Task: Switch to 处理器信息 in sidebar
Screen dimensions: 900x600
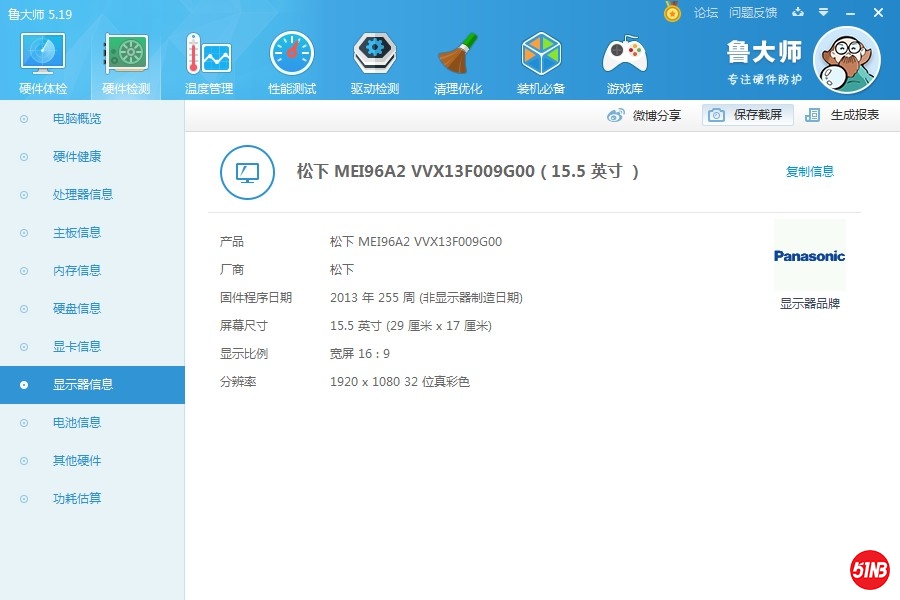Action: pyautogui.click(x=83, y=195)
